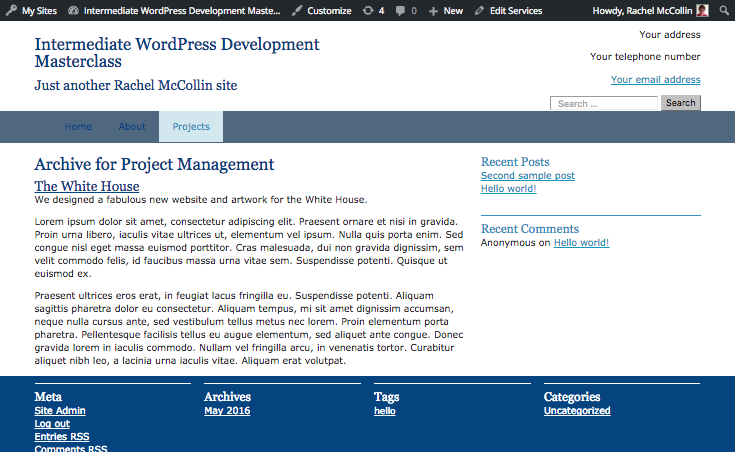
Task: Focus the Search input field
Action: pyautogui.click(x=604, y=103)
